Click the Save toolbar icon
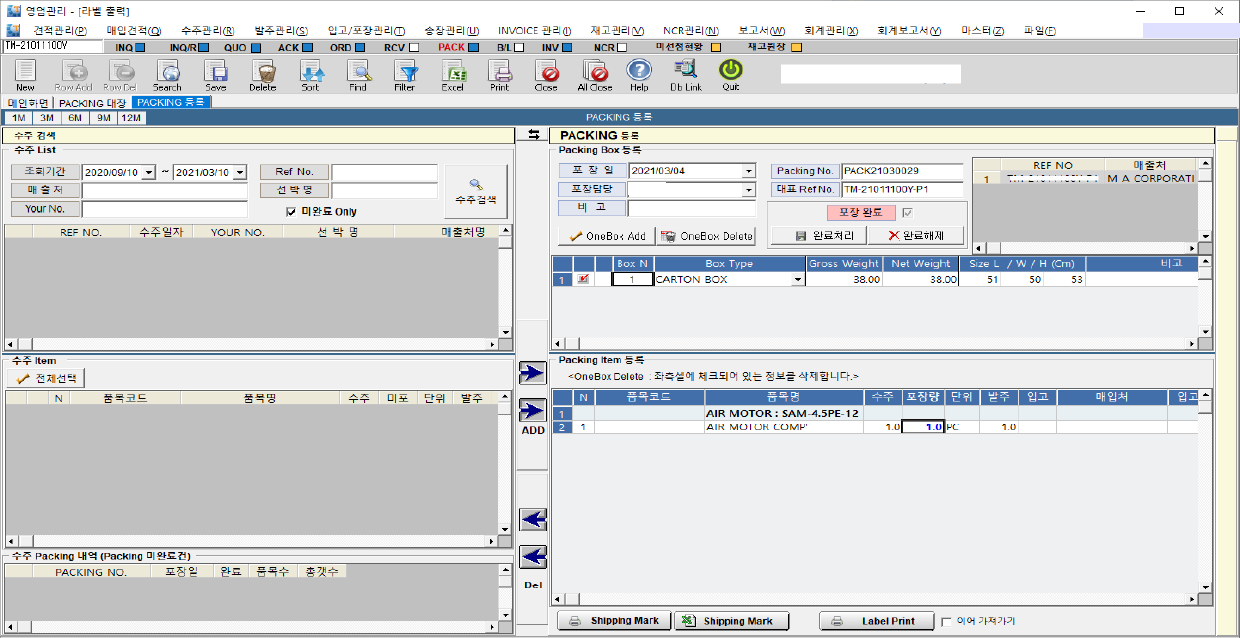The height and width of the screenshot is (638, 1240). tap(215, 73)
